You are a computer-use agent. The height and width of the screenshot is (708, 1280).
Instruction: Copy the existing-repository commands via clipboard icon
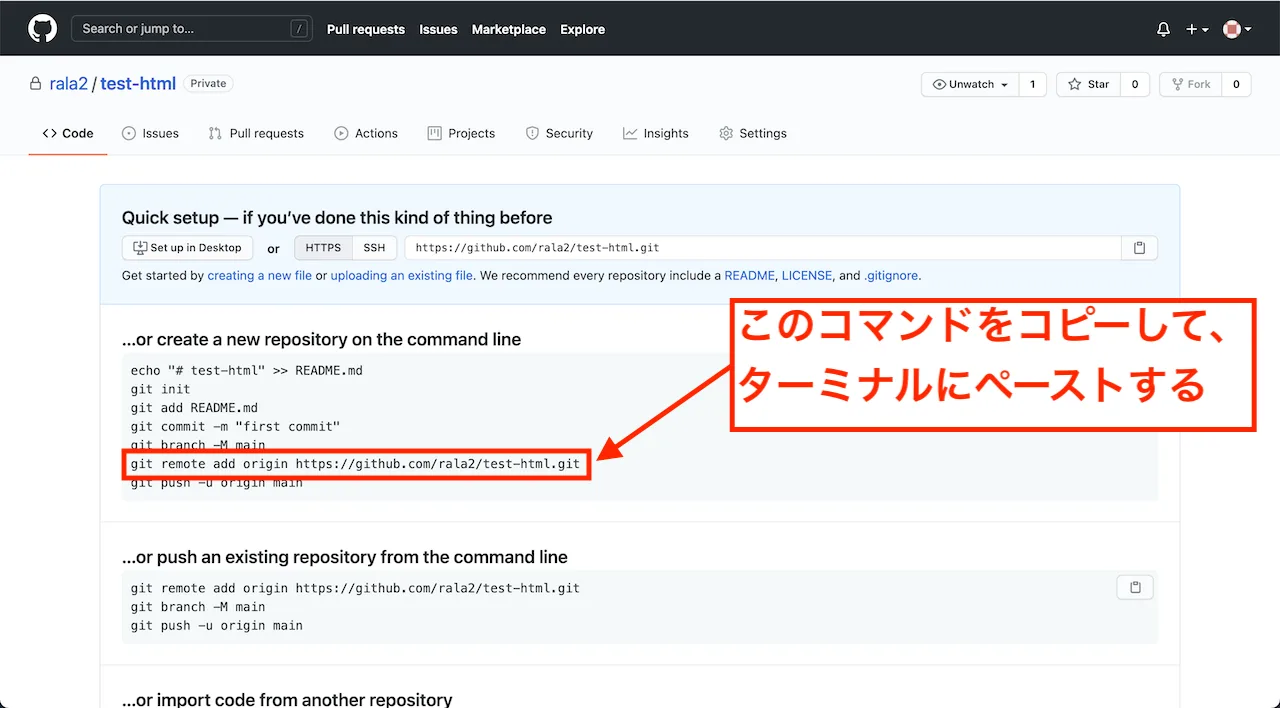[1135, 587]
